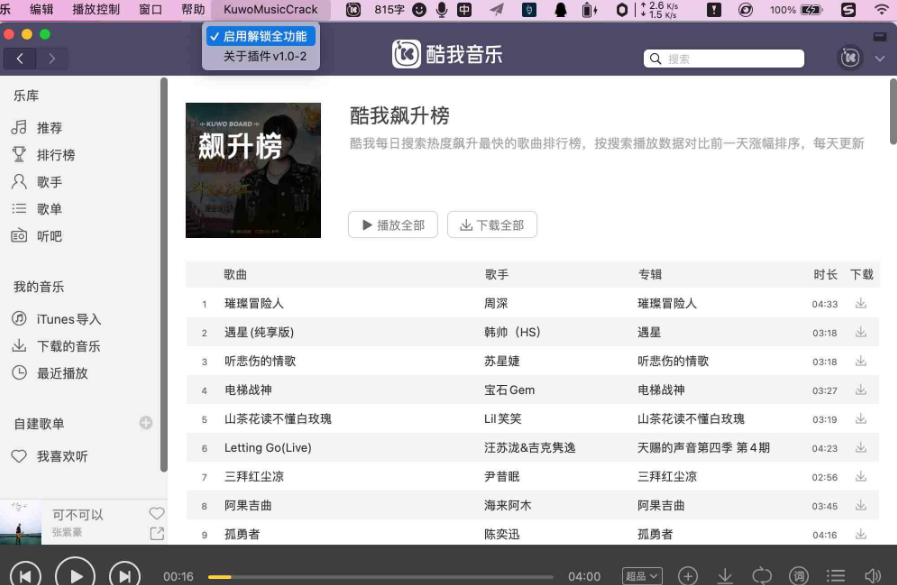
Task: Select song title 孤勇者
Action: pyautogui.click(x=242, y=534)
